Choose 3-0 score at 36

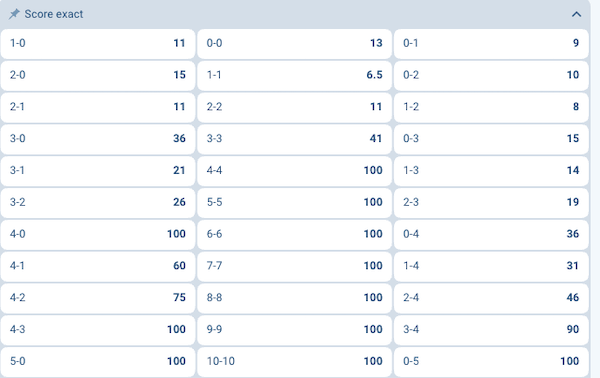pyautogui.click(x=98, y=138)
